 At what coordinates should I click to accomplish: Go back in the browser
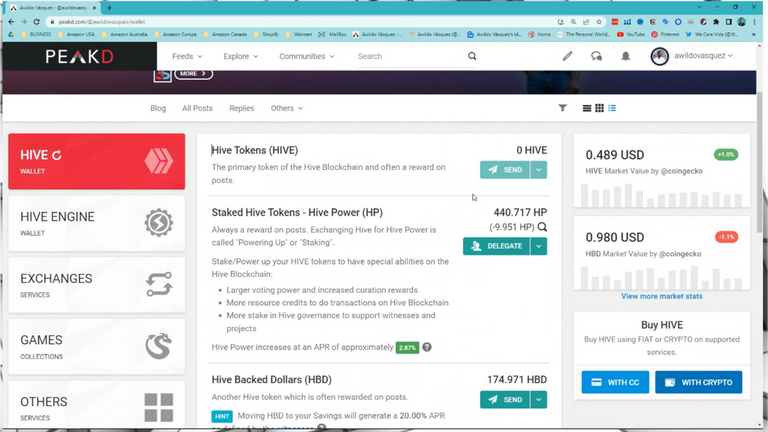click(x=11, y=22)
